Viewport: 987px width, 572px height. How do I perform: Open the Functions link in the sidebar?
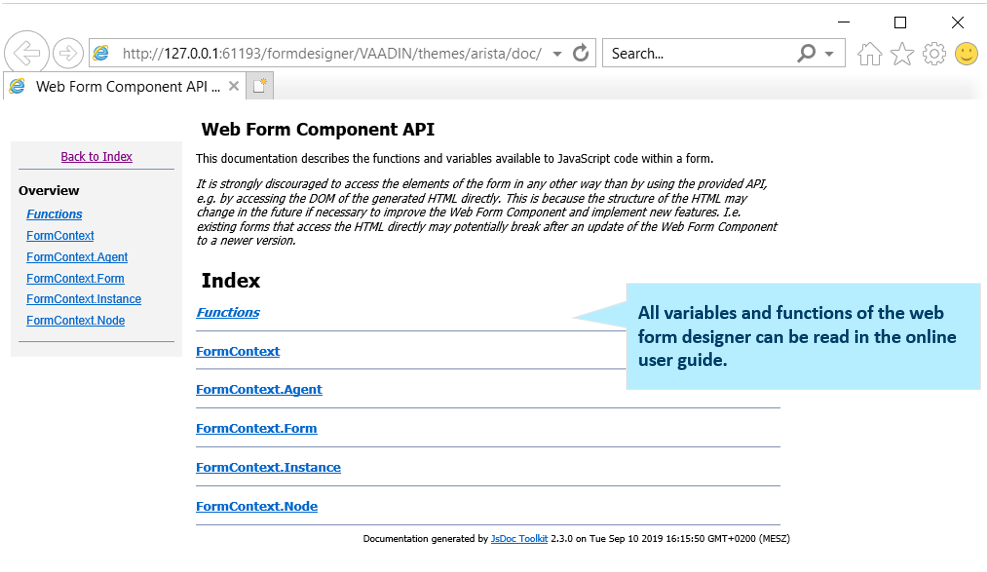(x=54, y=215)
